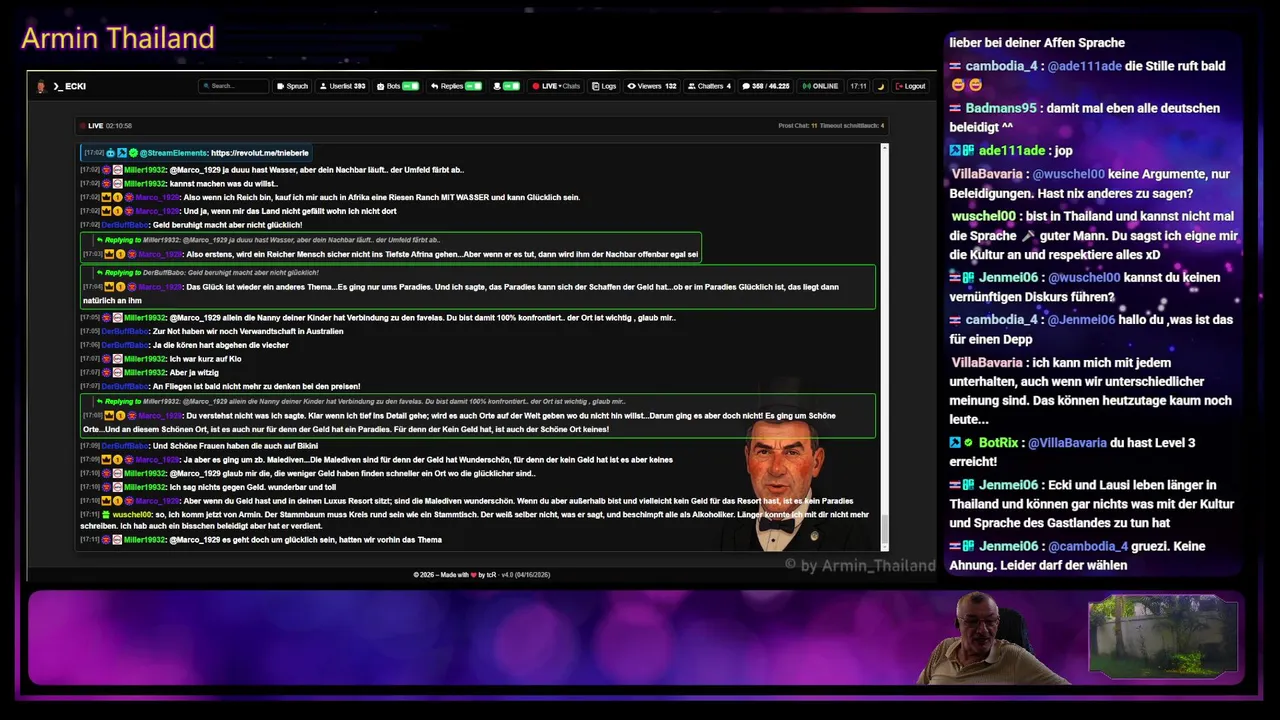The image size is (1280, 720).
Task: Click the LIVE 02:10:58 uptime text
Action: pos(110,126)
